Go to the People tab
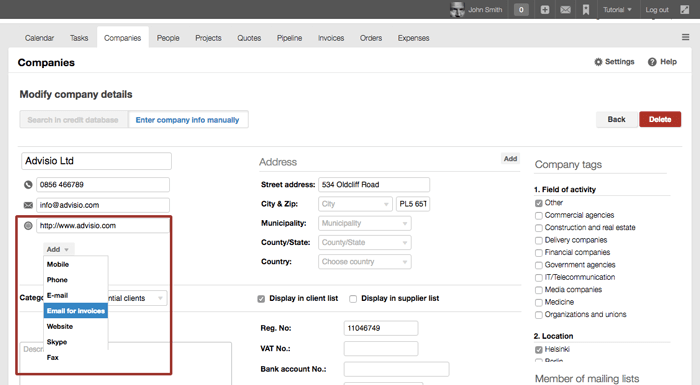The height and width of the screenshot is (385, 700). (x=168, y=38)
